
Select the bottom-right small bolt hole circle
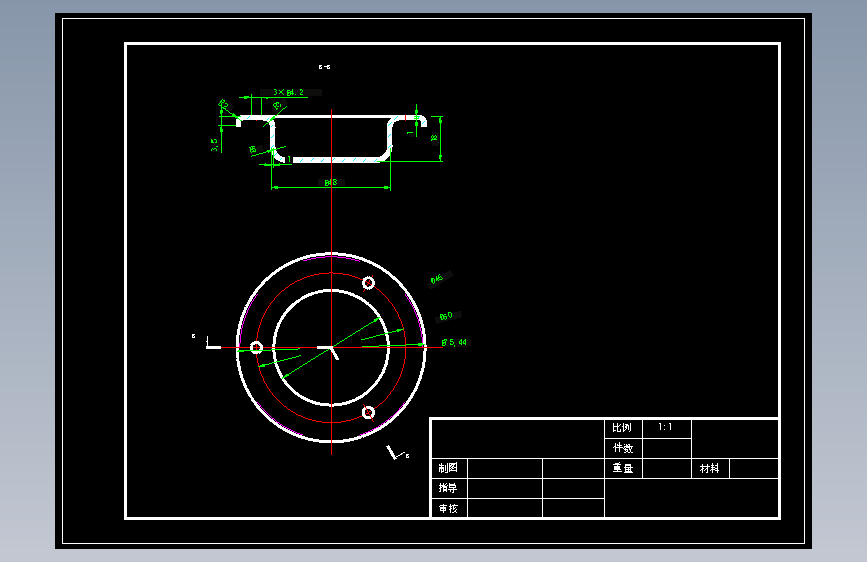(368, 412)
